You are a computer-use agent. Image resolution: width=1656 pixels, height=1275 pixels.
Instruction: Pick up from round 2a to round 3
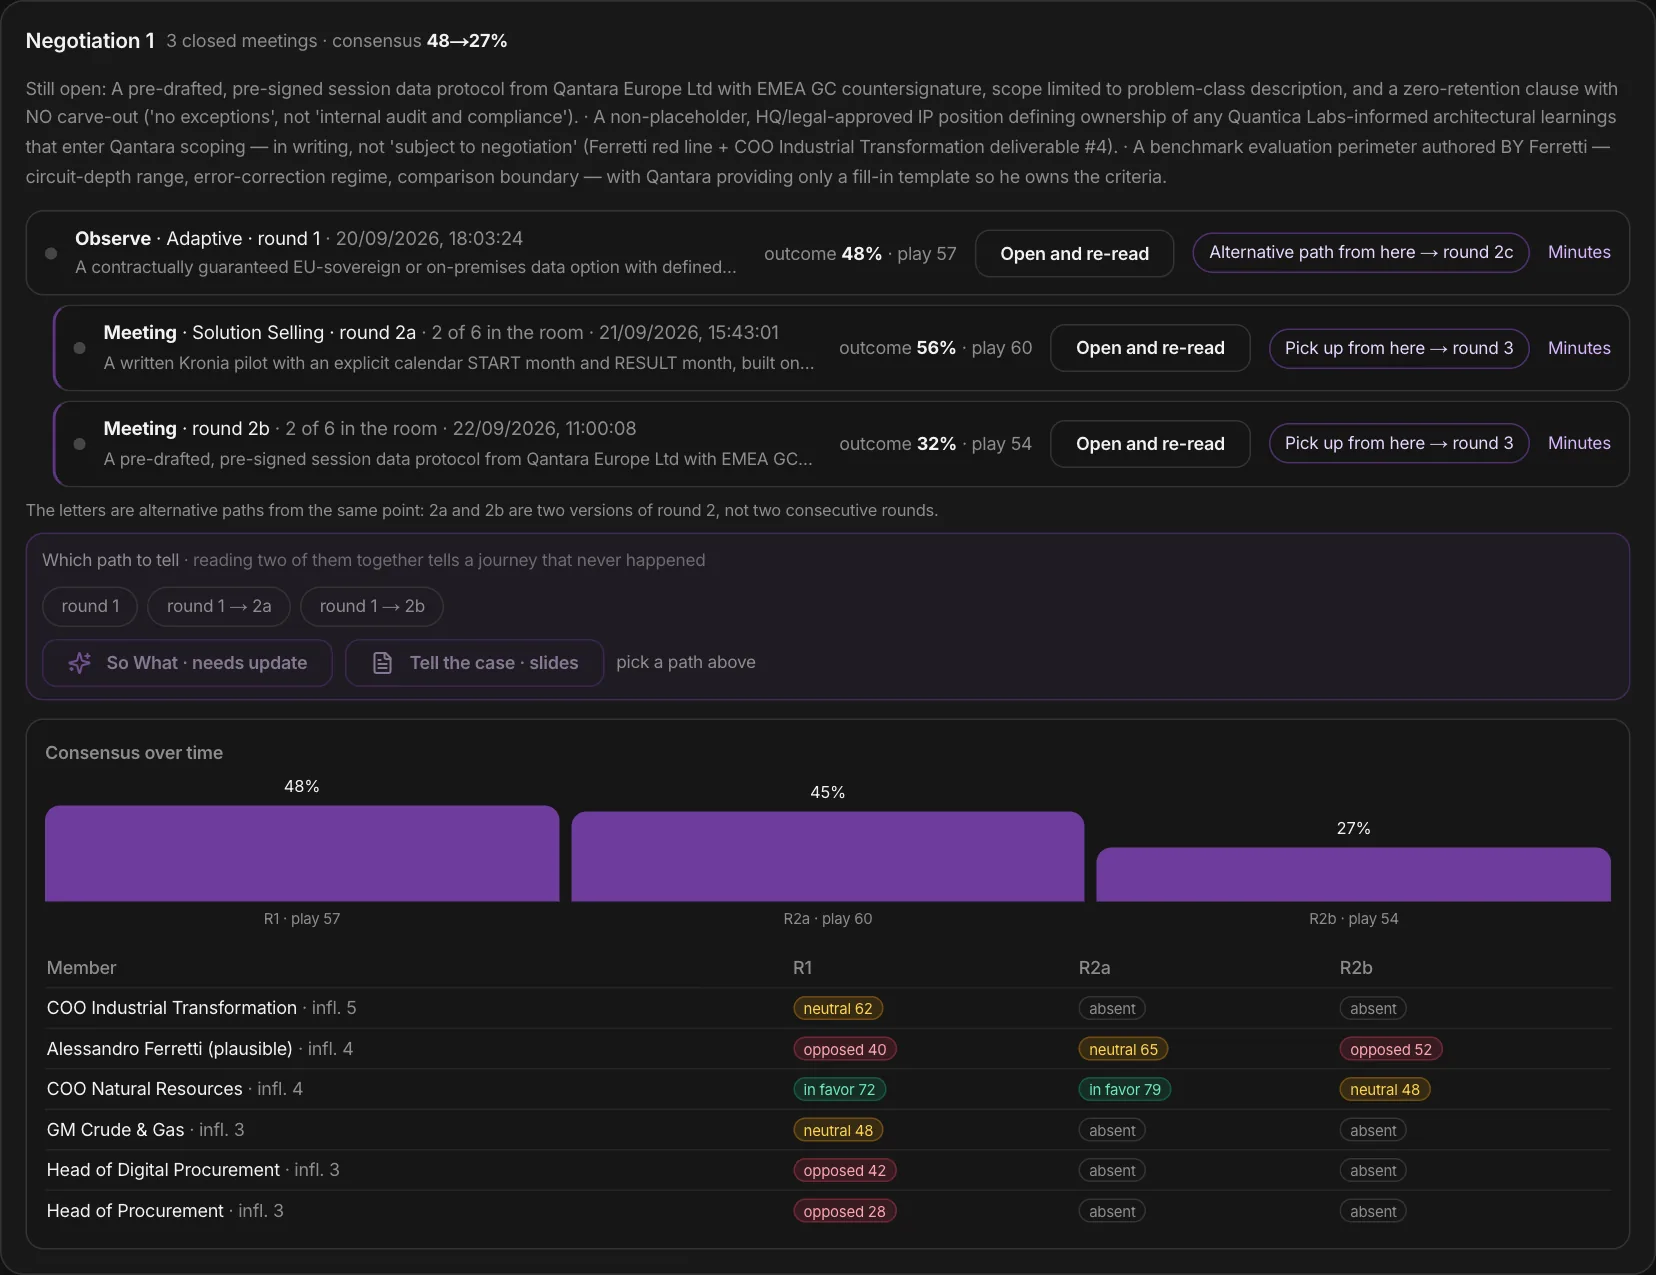click(1399, 348)
